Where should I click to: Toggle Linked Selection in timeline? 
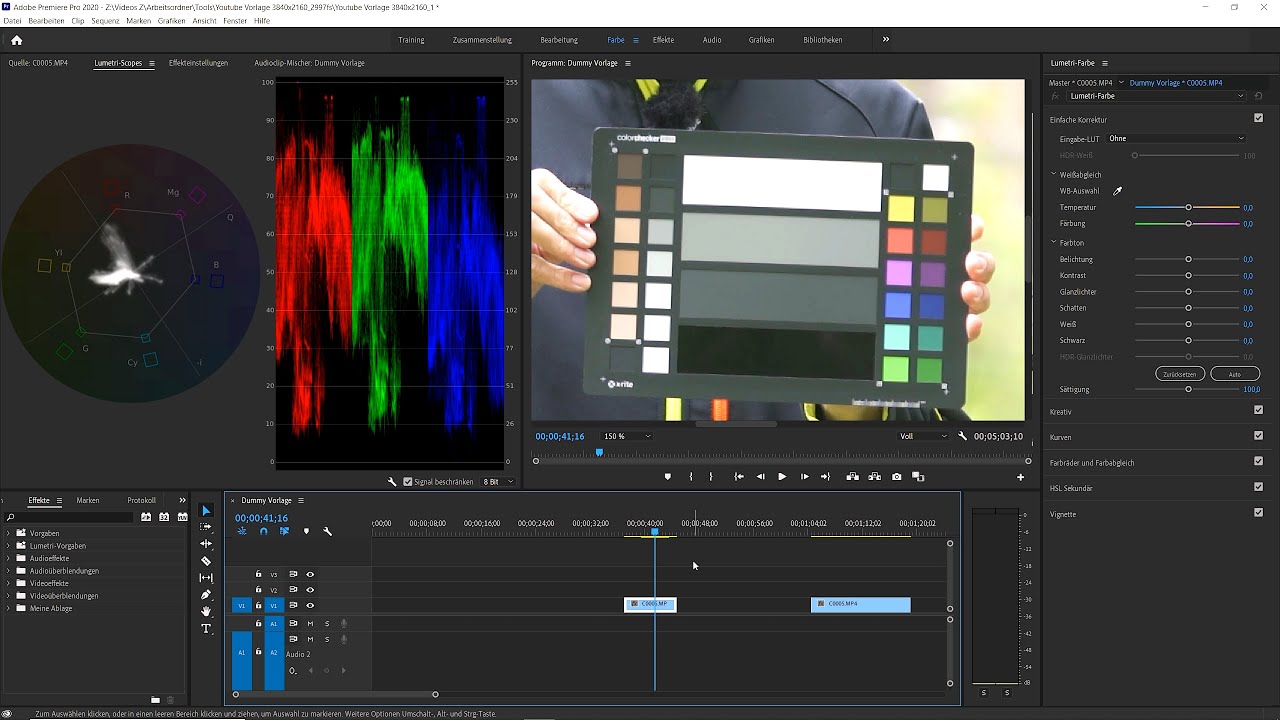coord(285,531)
